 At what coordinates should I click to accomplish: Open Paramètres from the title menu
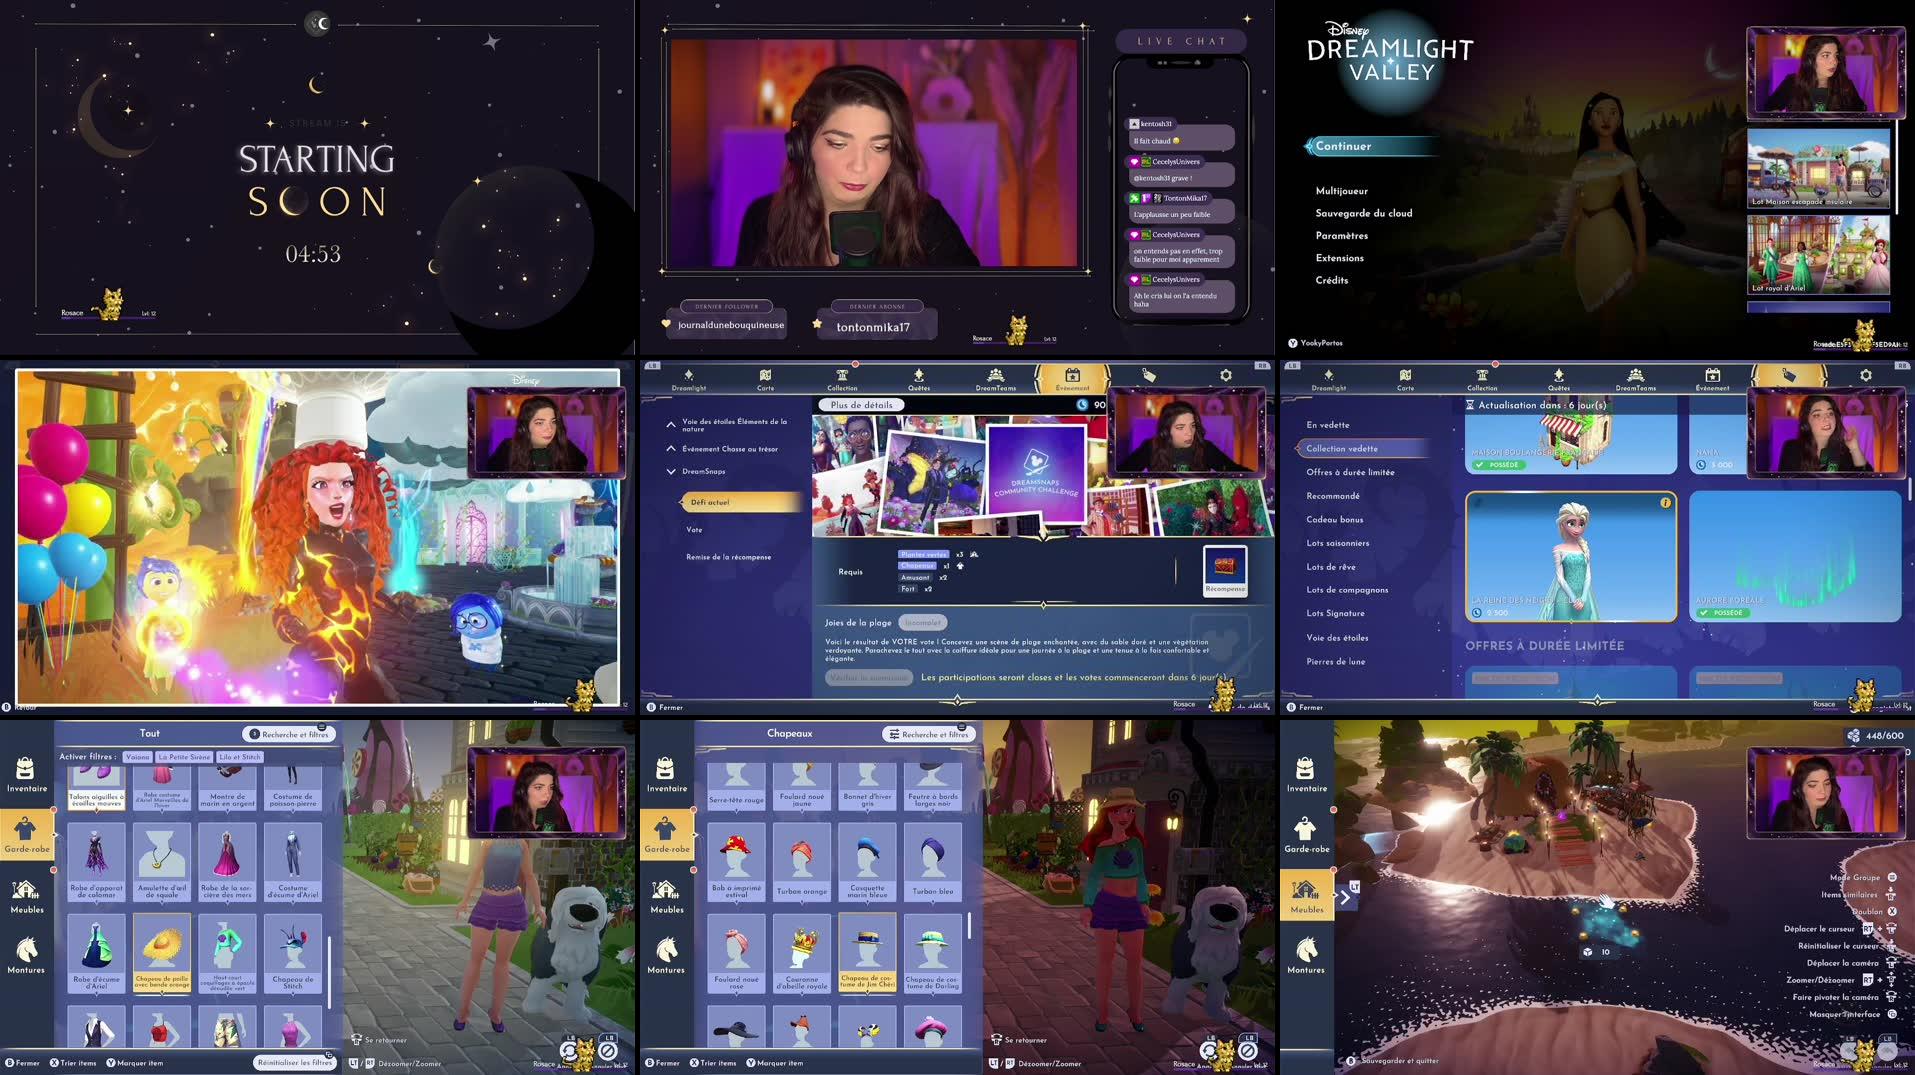coord(1341,236)
